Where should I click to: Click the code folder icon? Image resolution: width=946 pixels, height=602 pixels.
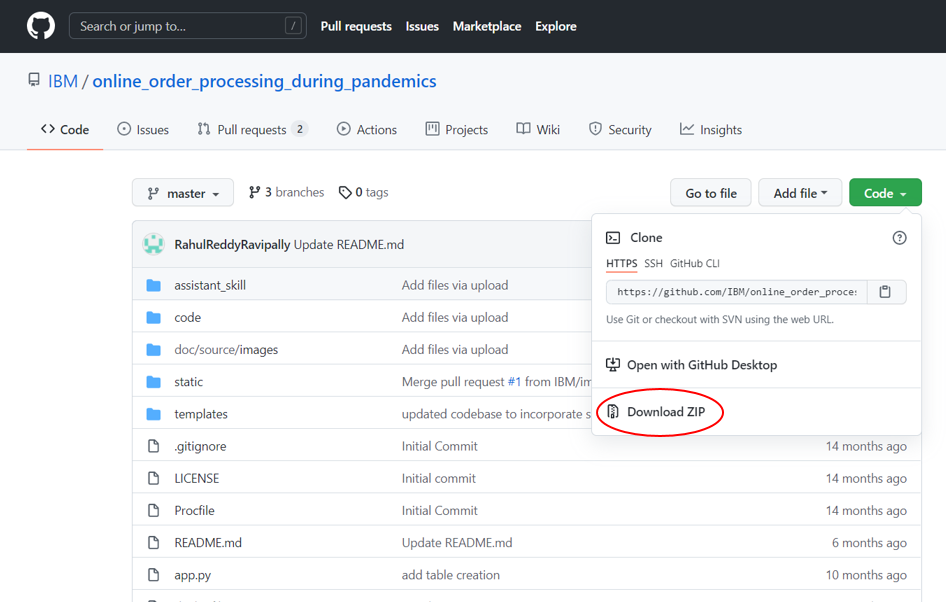click(154, 317)
